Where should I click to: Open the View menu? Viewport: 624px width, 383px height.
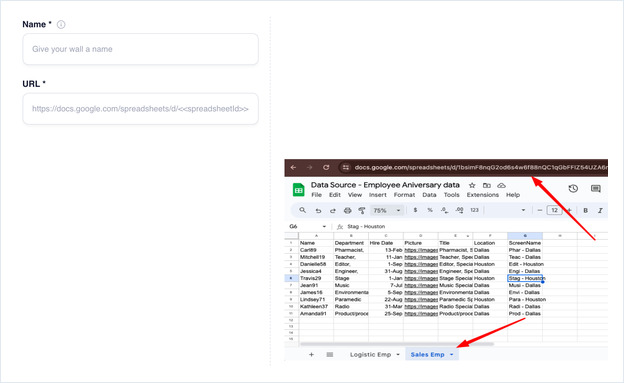point(355,195)
